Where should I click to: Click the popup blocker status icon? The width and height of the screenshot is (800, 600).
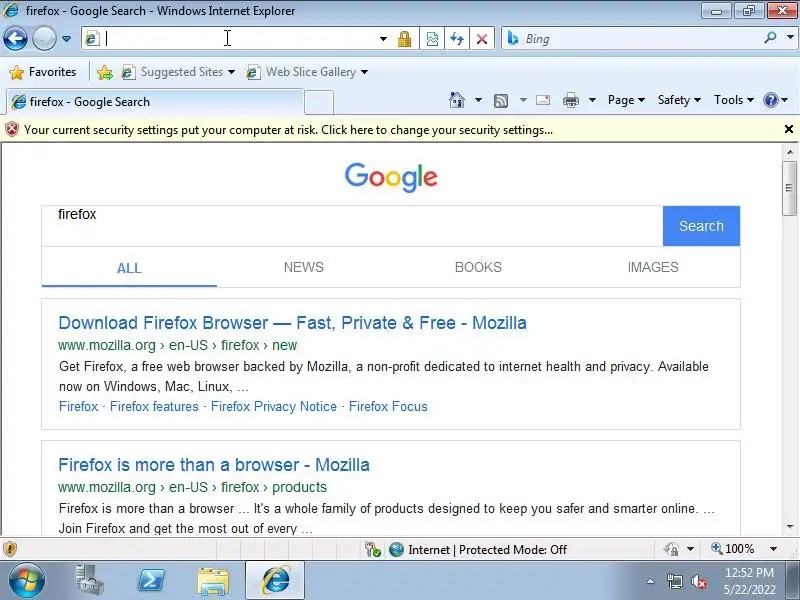coord(372,549)
